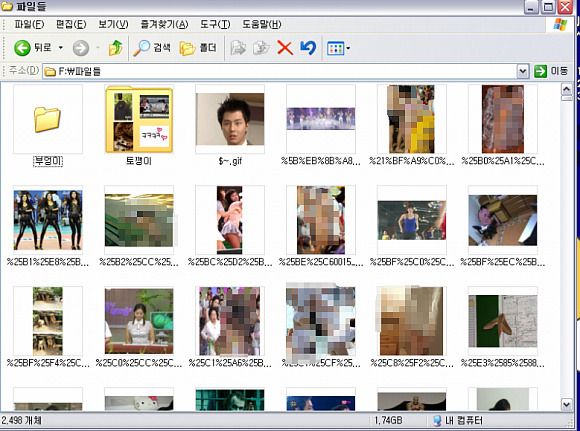Click the 이동 (Go) button
This screenshot has height=431, width=580.
coord(551,71)
